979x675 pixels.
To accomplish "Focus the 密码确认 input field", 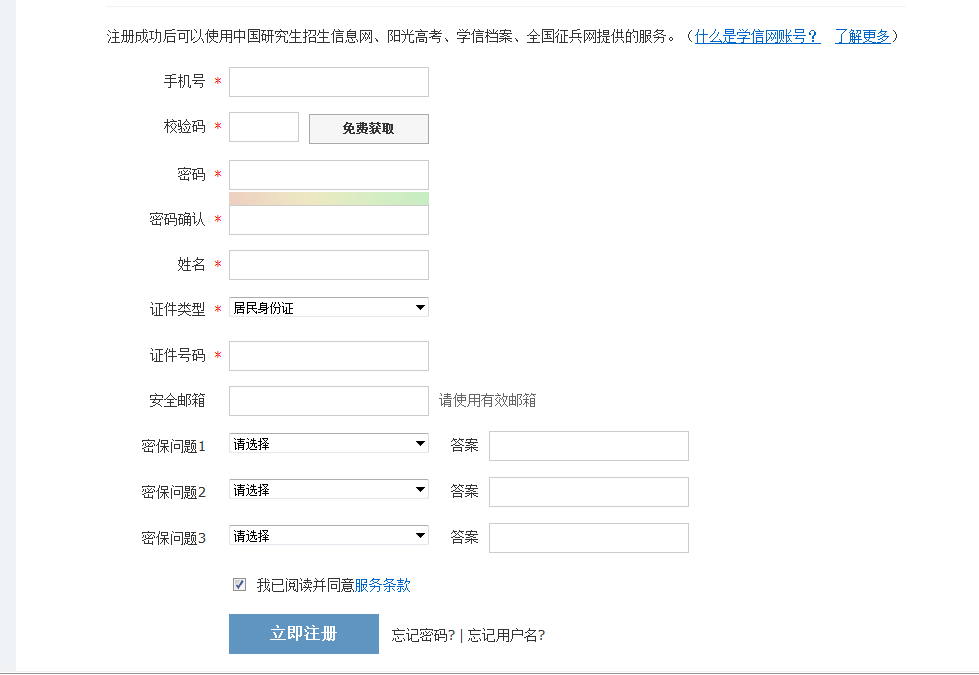I will point(328,220).
